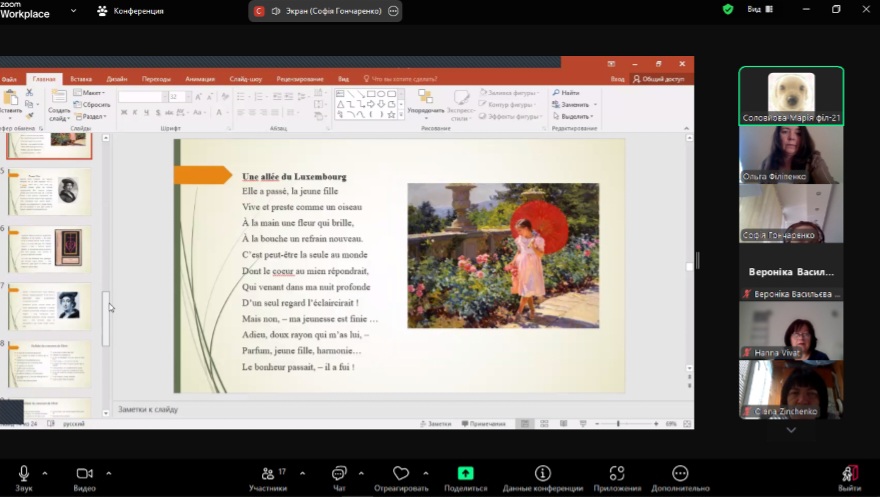This screenshot has width=880, height=497.
Task: Click slide sorter view icon in status bar
Action: tap(544, 424)
